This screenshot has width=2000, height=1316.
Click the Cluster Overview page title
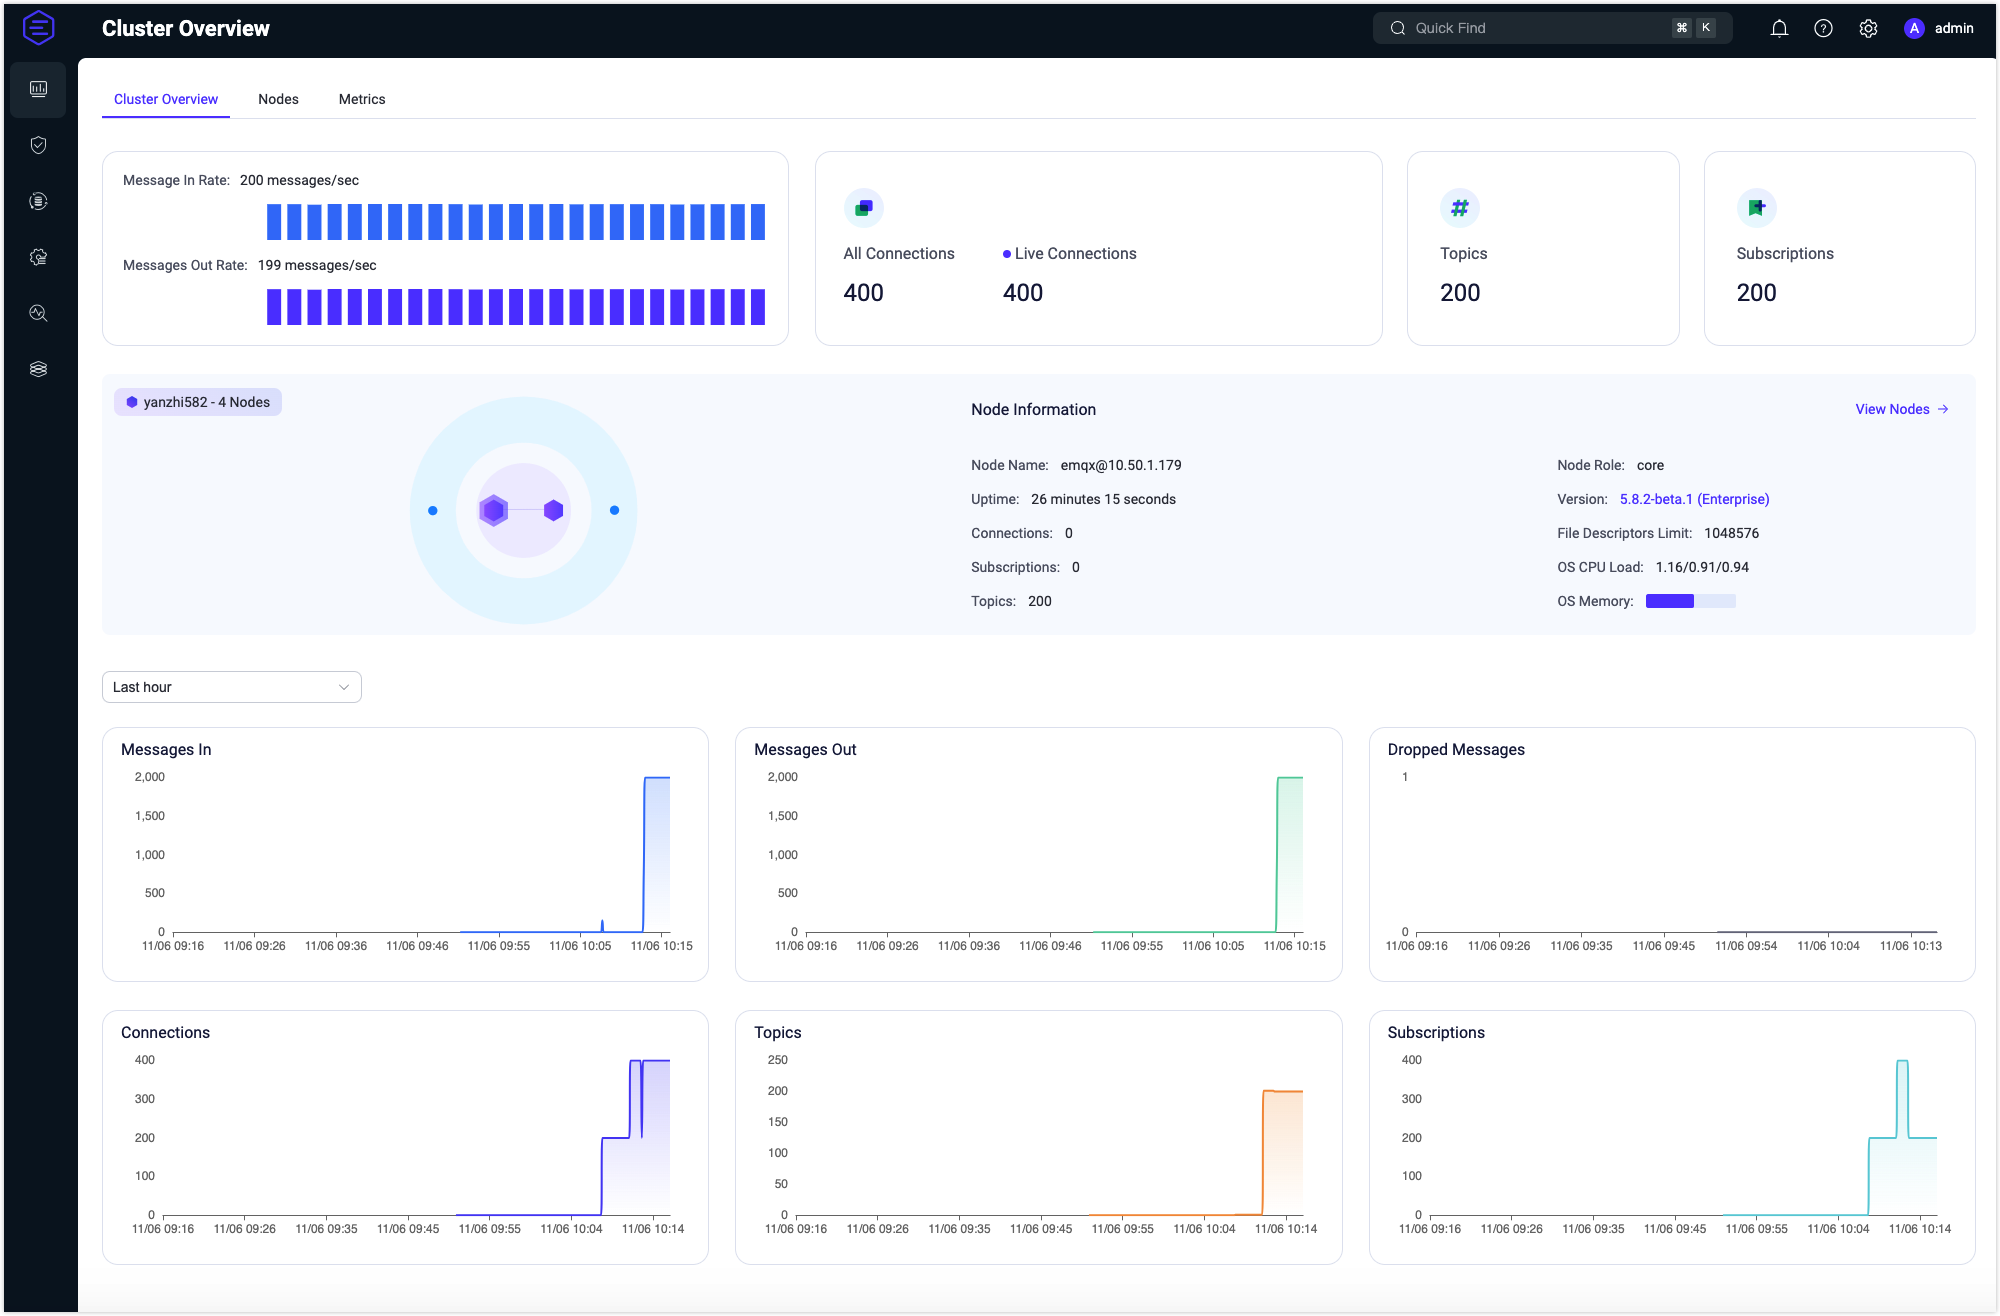(x=185, y=28)
